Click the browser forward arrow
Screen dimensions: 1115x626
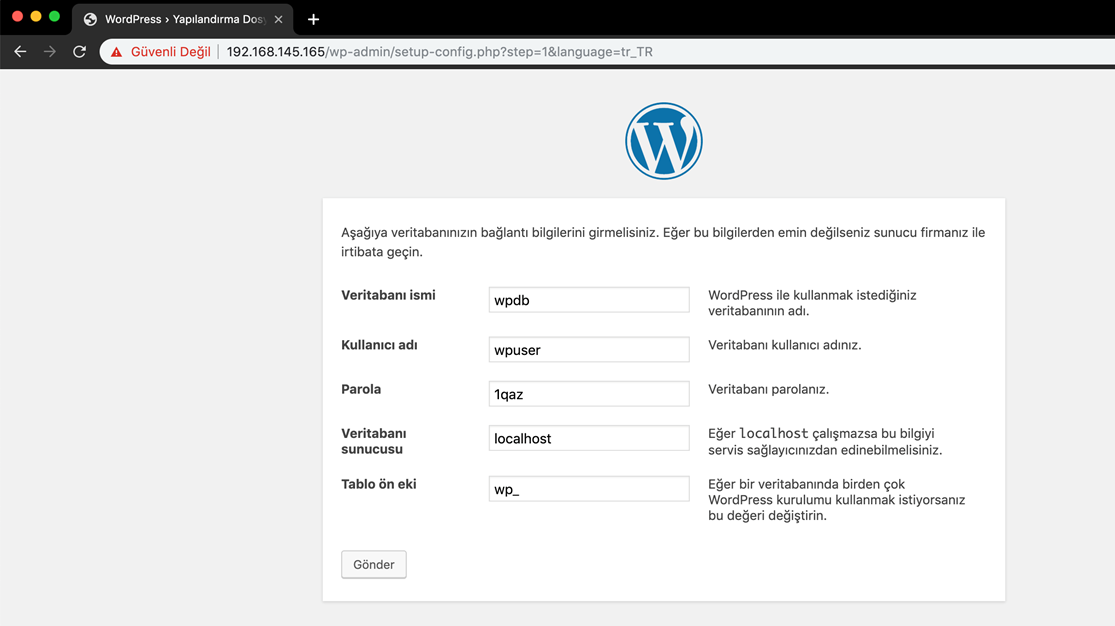[49, 52]
